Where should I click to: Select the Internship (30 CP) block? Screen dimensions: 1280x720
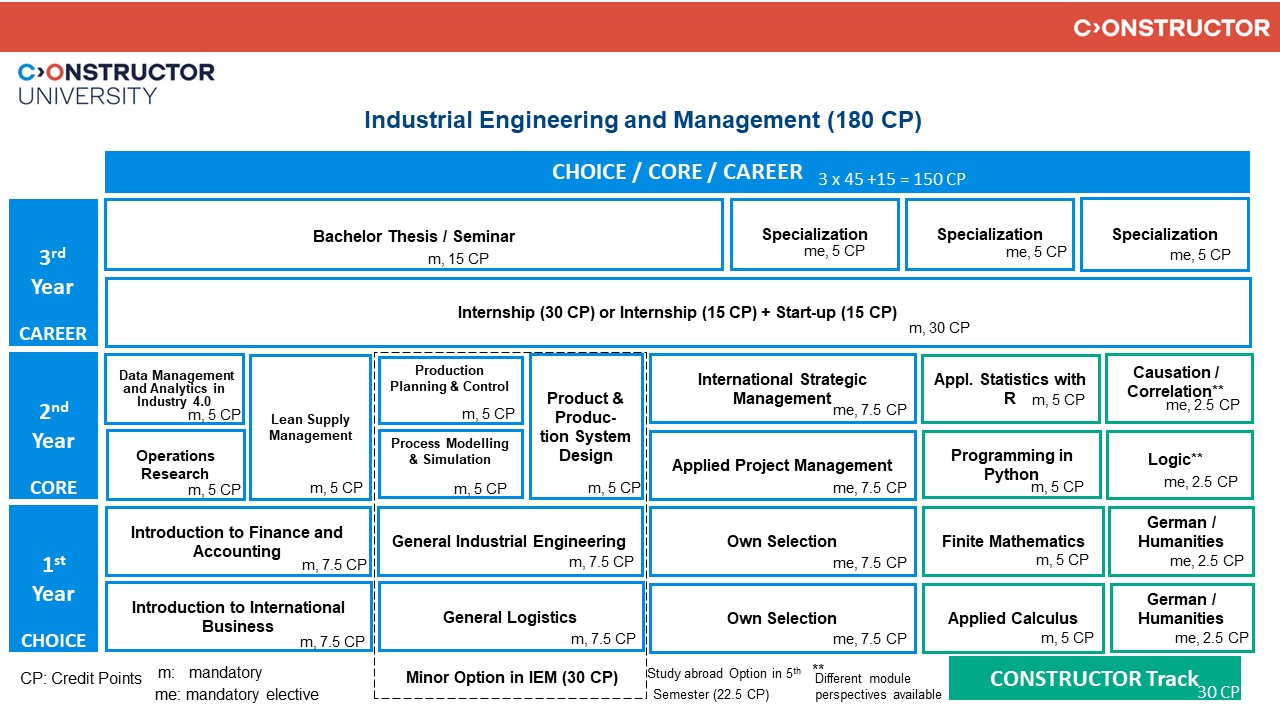tap(678, 312)
